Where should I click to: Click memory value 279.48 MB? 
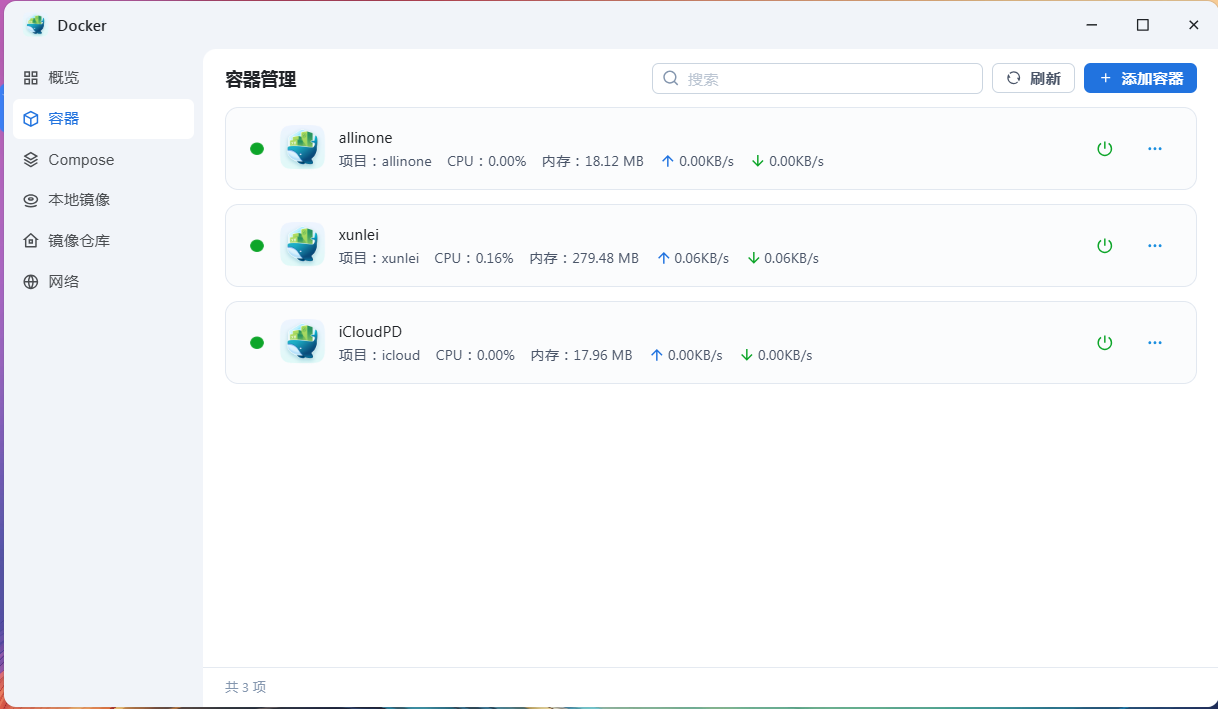(x=606, y=258)
